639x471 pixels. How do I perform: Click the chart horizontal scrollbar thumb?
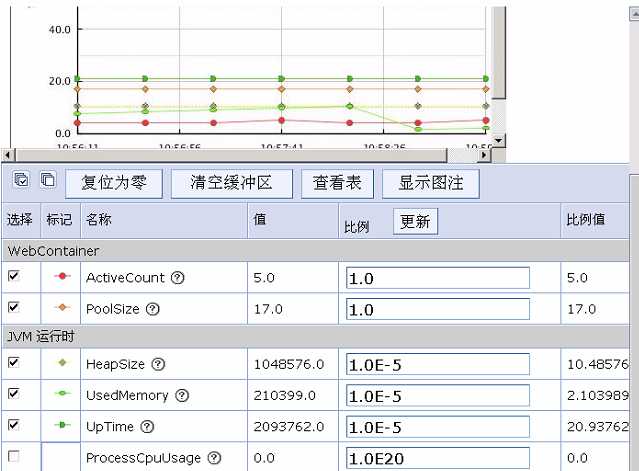(x=231, y=155)
